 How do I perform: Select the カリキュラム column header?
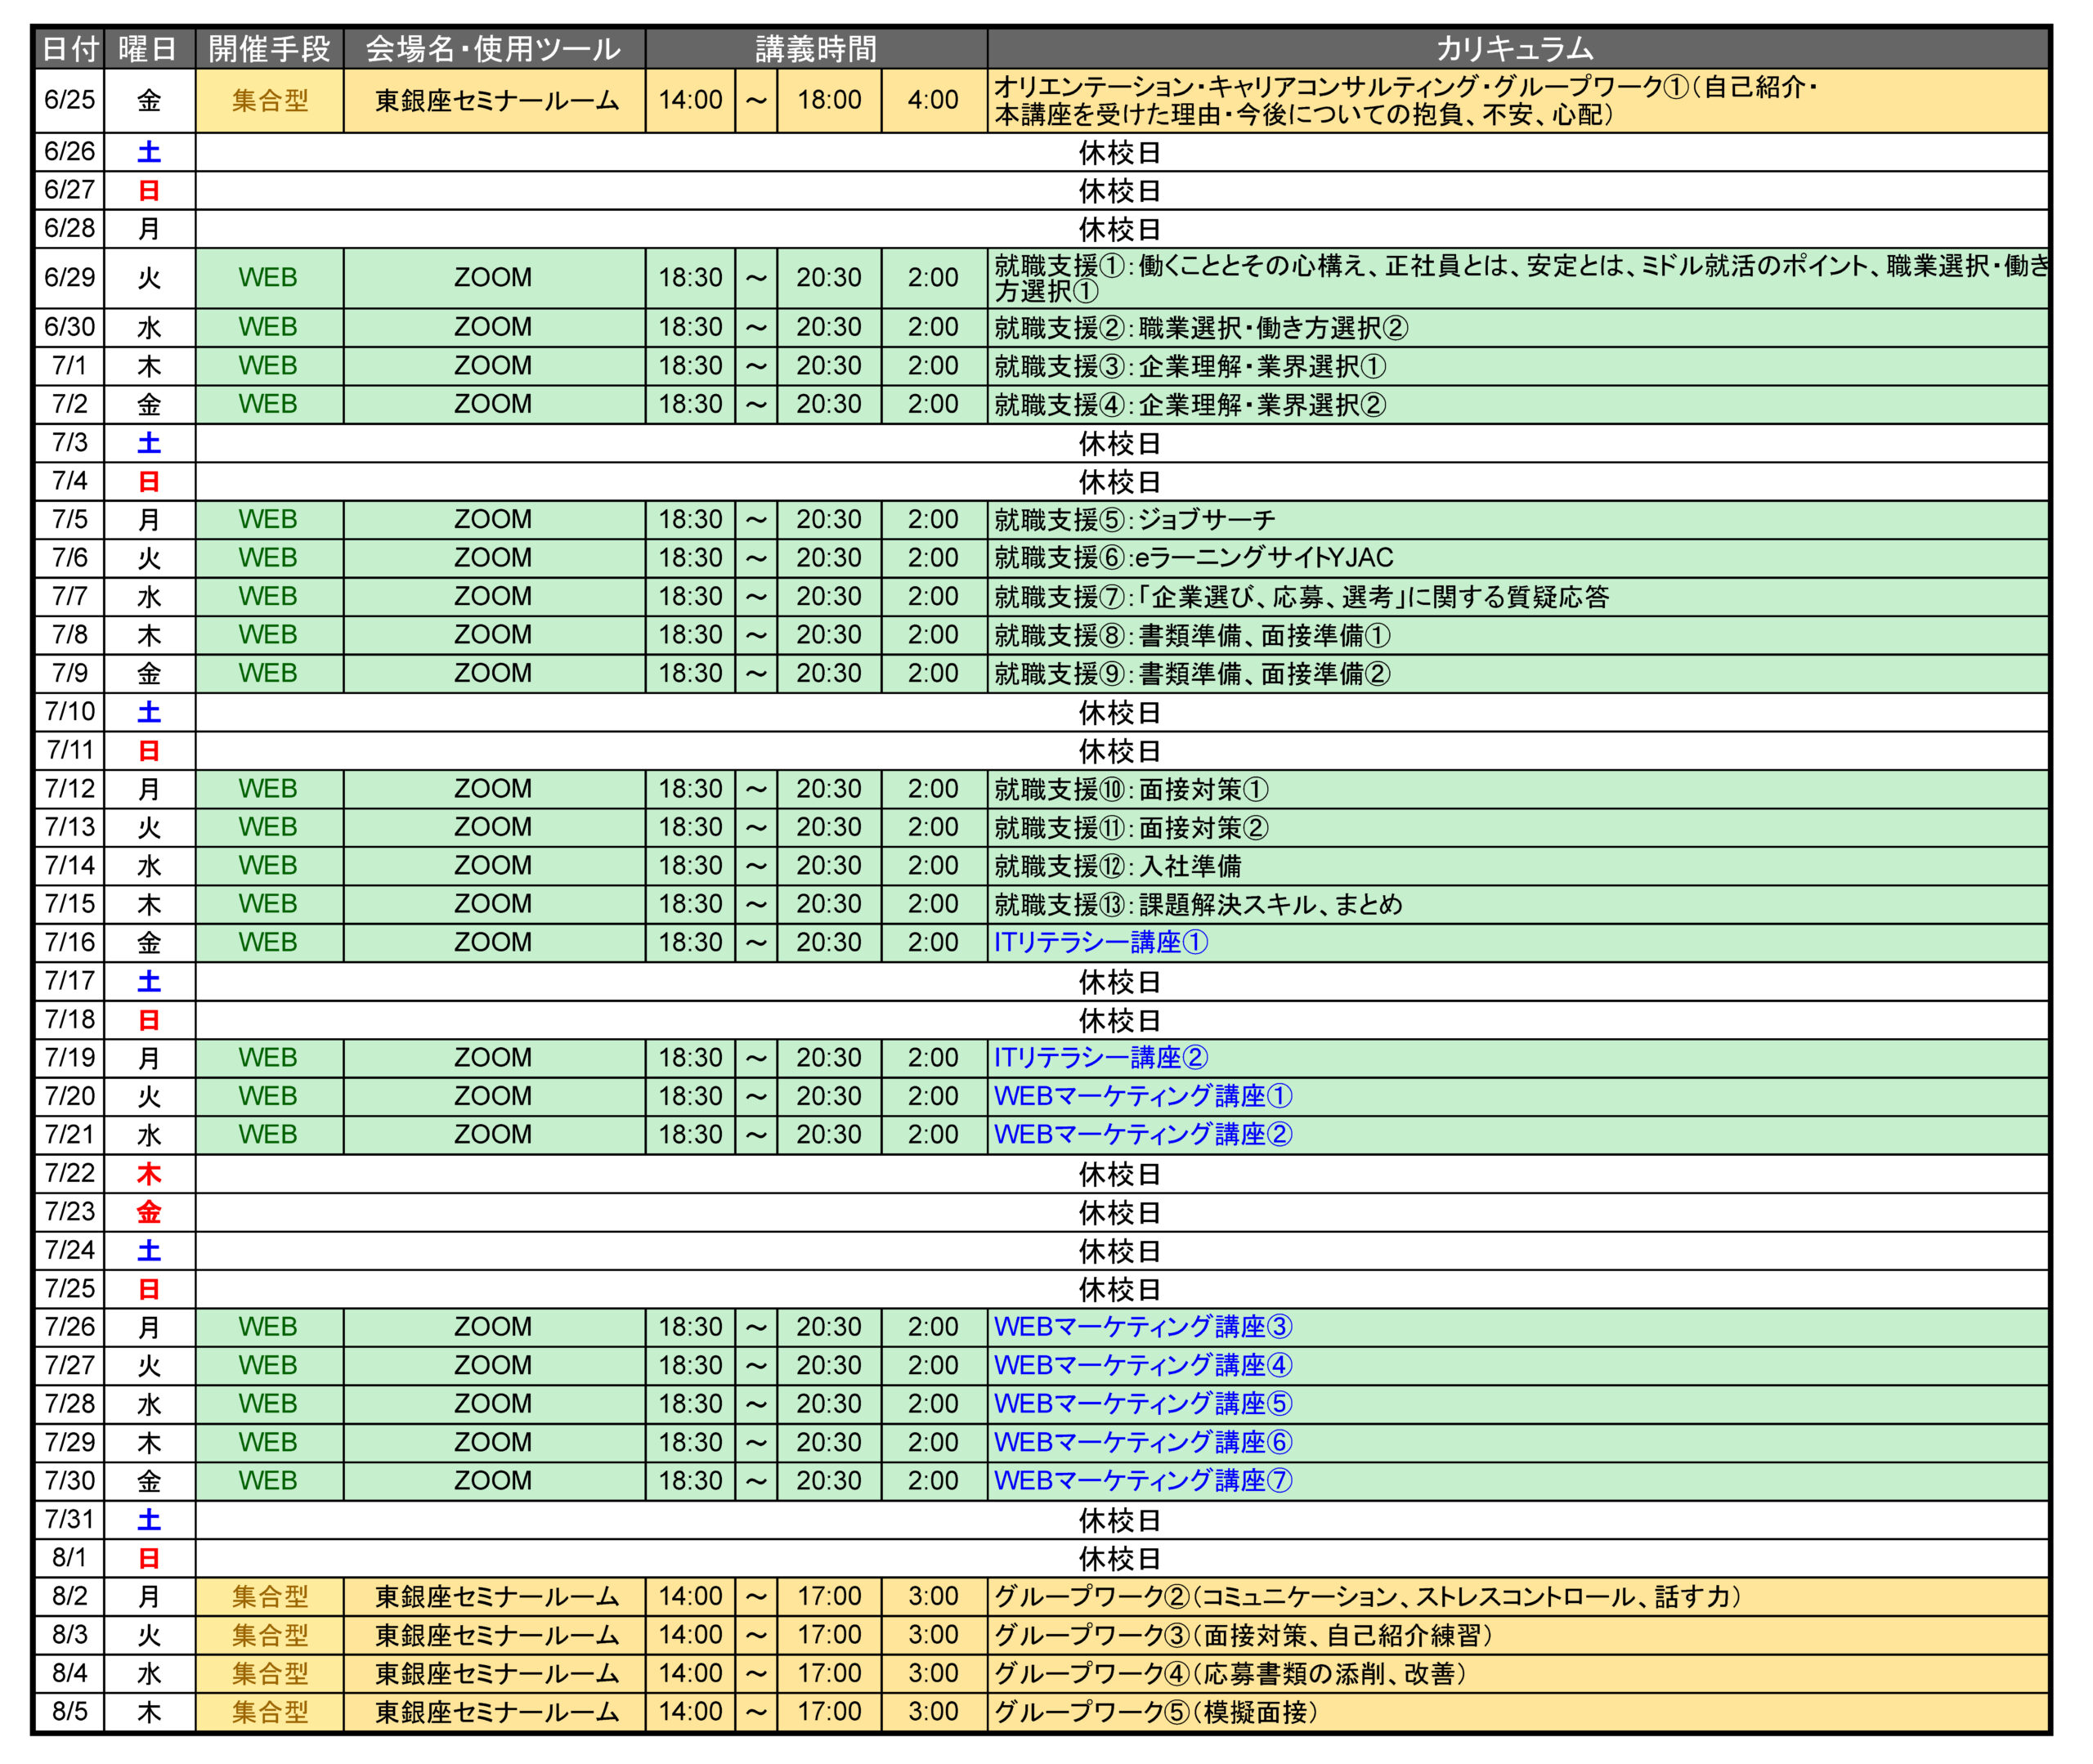point(1518,49)
